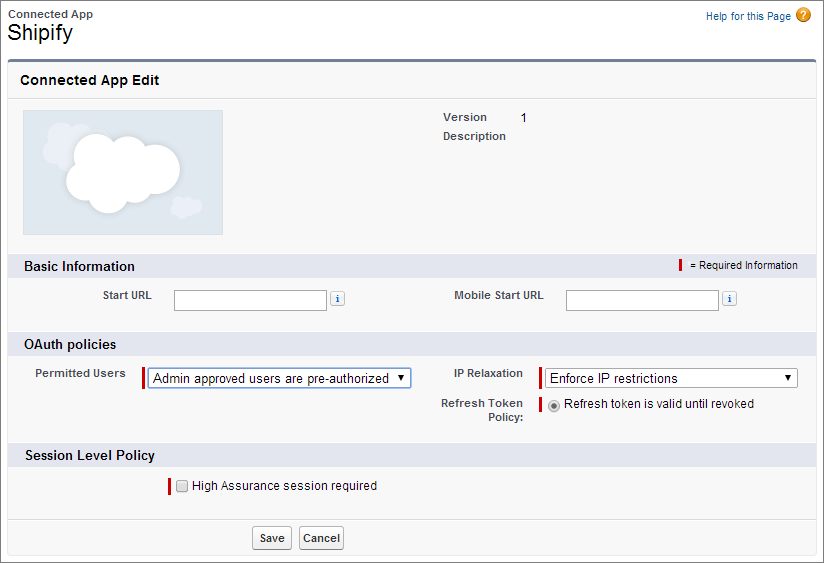This screenshot has width=824, height=563.
Task: Tick the High Assurance session required checkbox
Action: (182, 486)
